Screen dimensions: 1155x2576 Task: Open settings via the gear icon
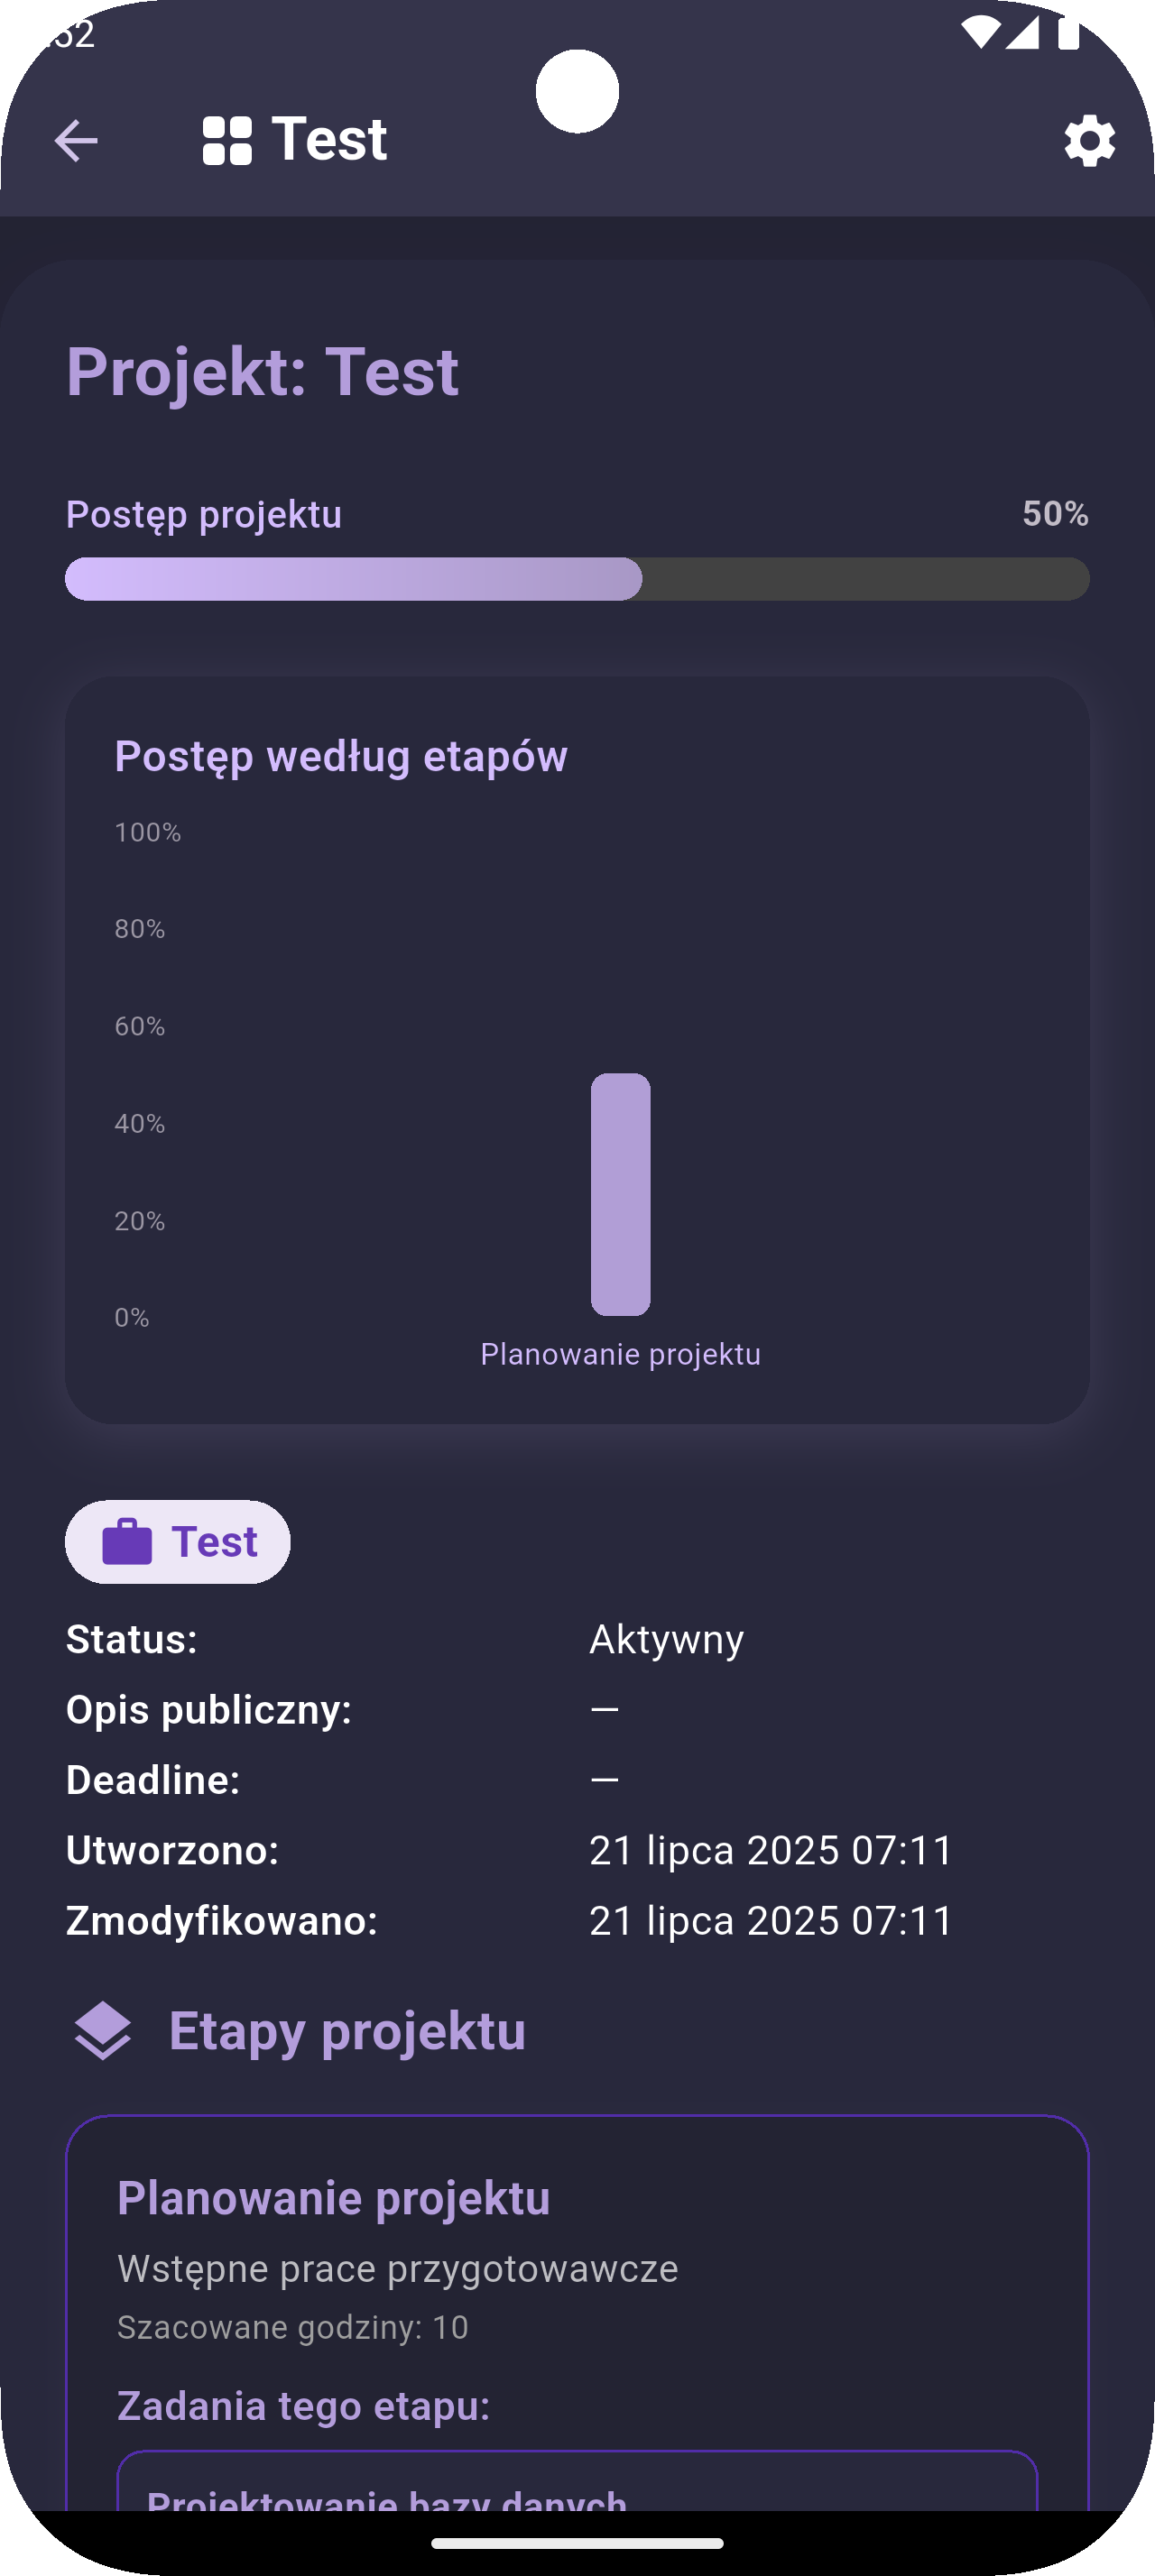tap(1089, 140)
